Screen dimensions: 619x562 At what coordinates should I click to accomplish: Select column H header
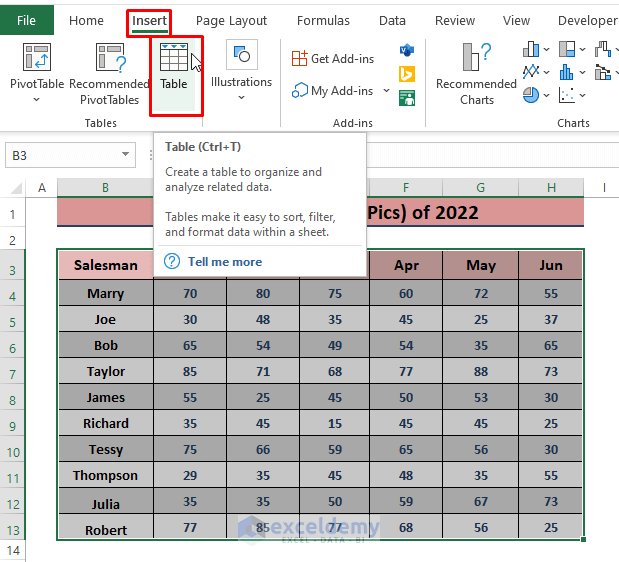551,187
